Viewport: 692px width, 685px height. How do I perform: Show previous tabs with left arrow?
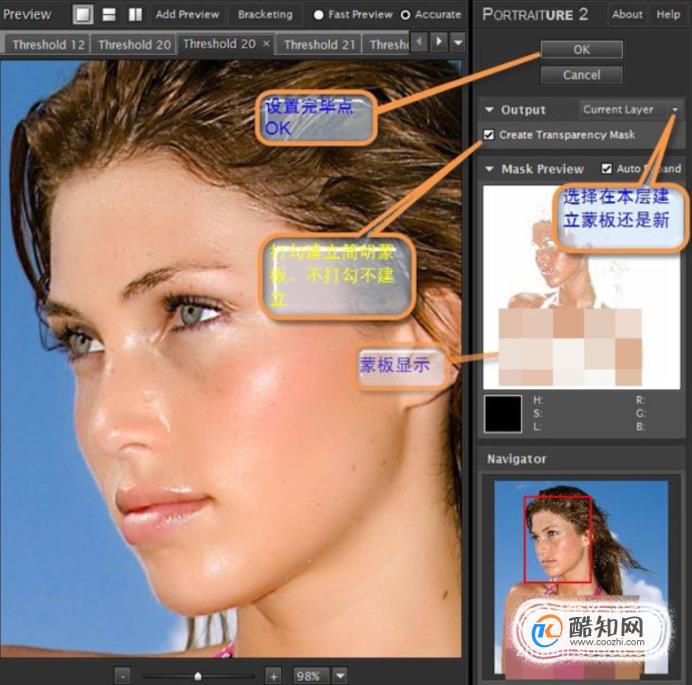click(419, 42)
